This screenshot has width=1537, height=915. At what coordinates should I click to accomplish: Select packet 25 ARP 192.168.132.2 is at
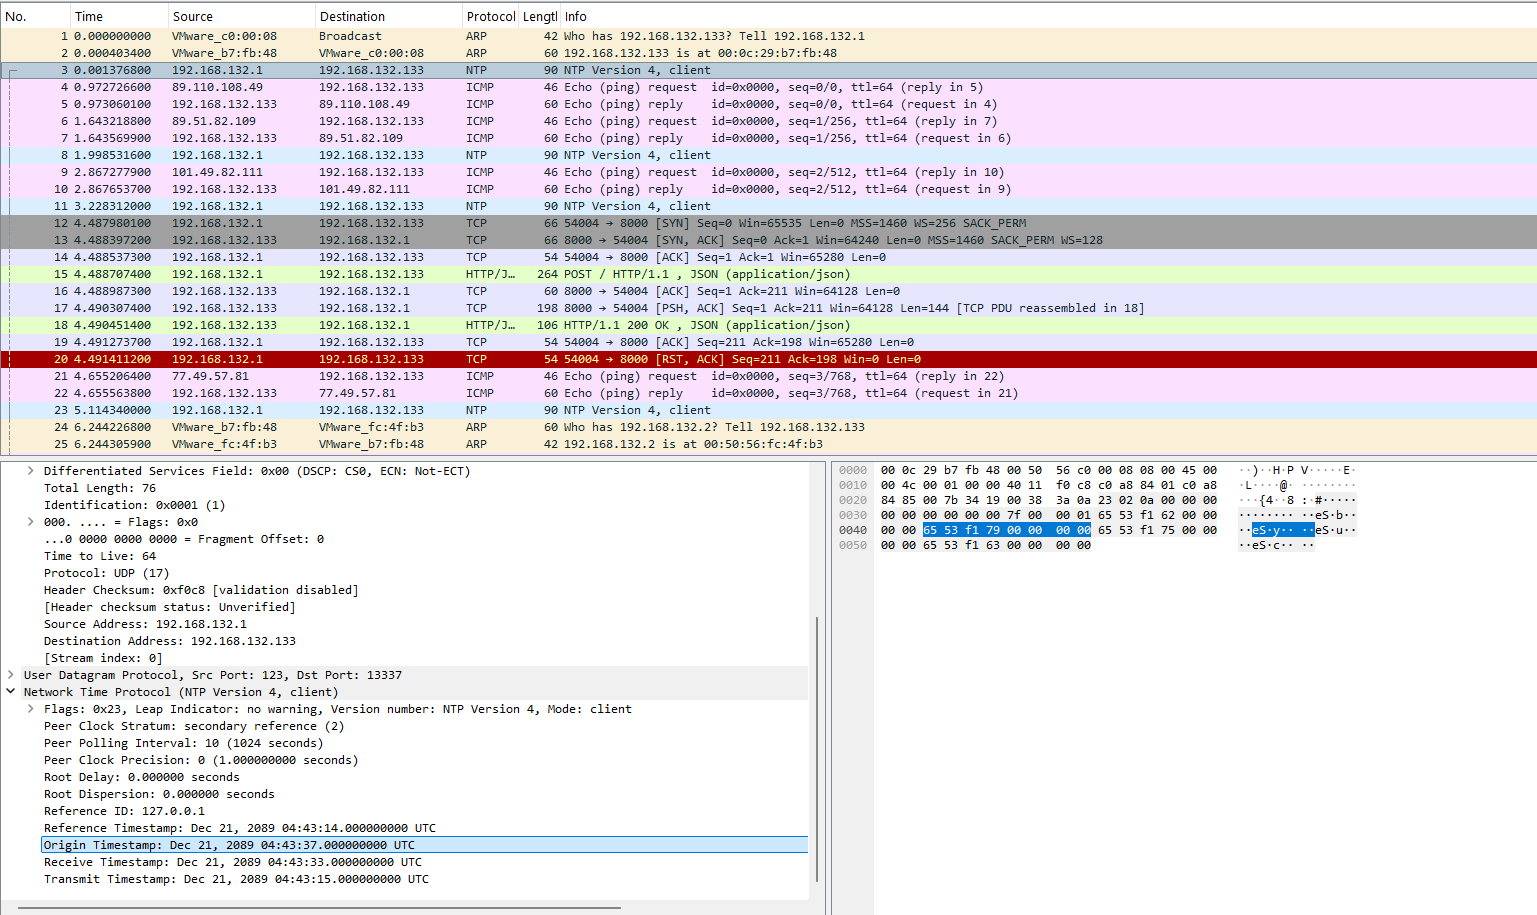click(768, 444)
